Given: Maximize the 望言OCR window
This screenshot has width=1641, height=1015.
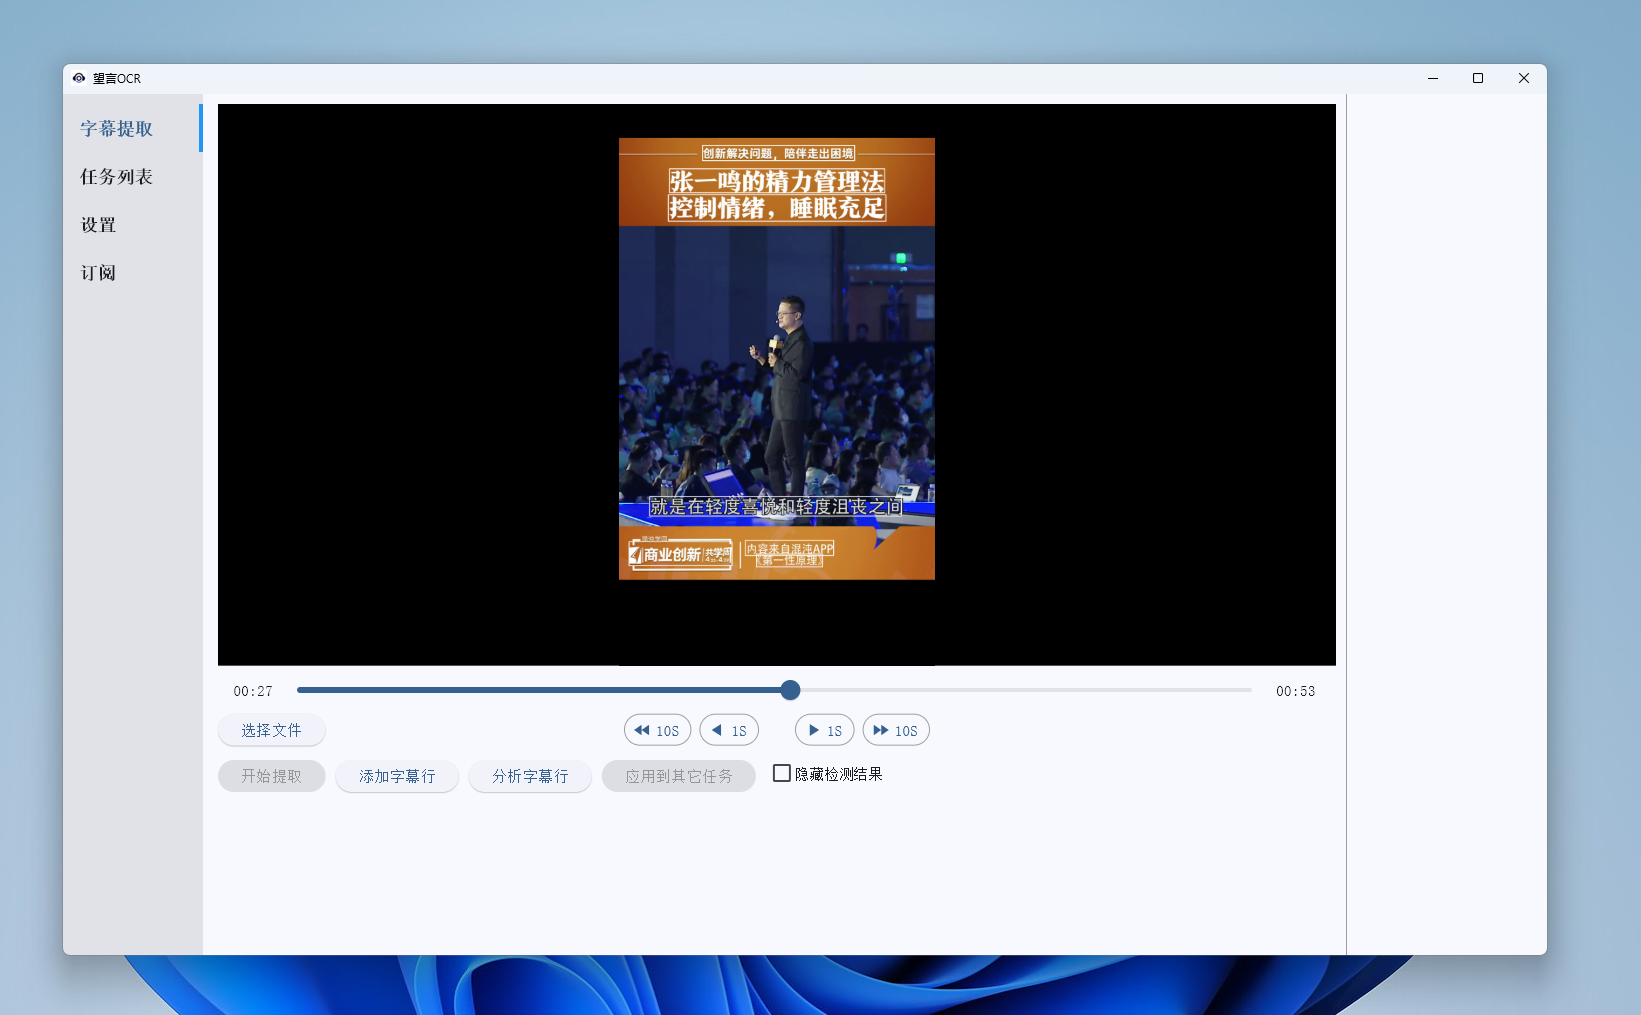Looking at the screenshot, I should (x=1478, y=78).
